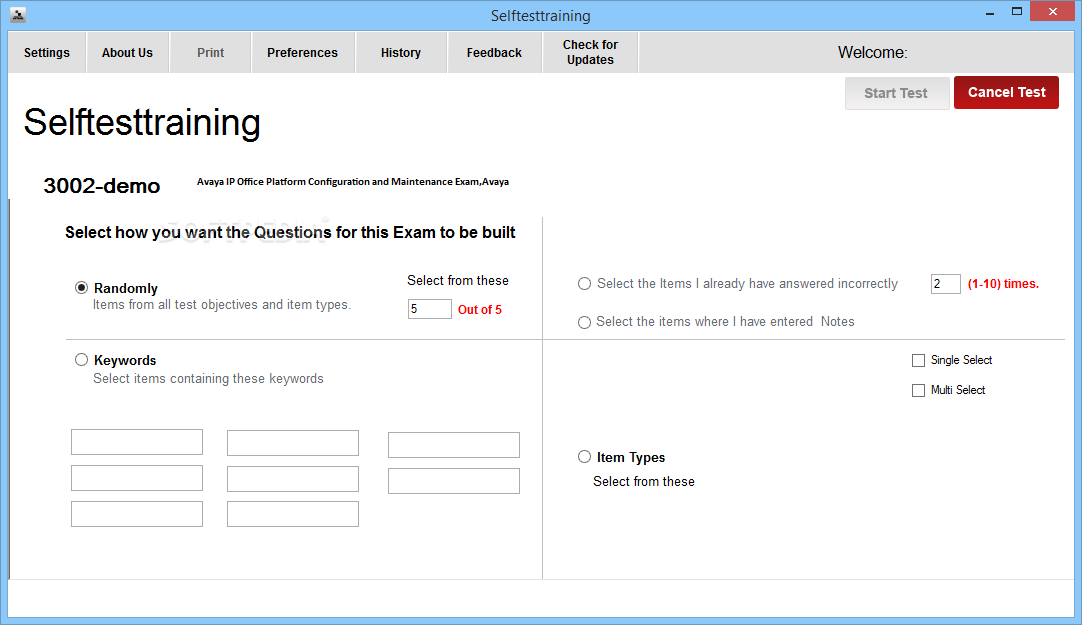Click the app icon in title bar

(18, 14)
